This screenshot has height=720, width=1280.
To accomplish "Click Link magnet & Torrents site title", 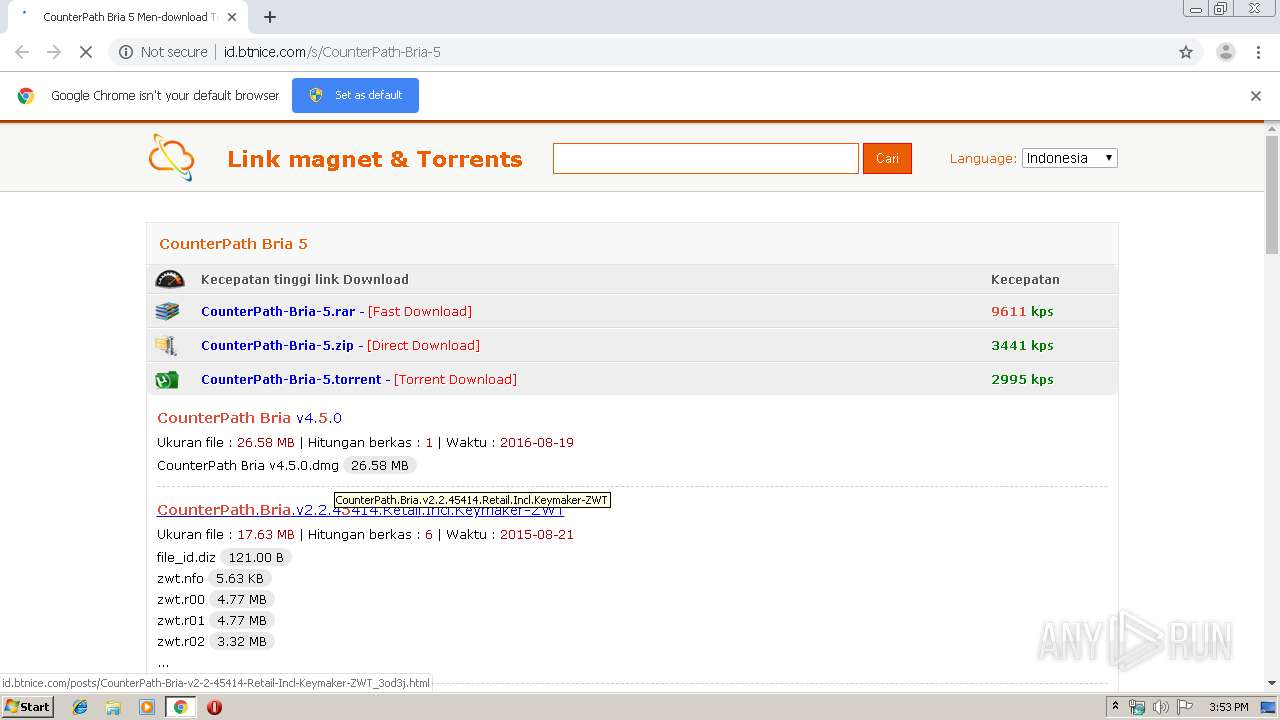I will [375, 159].
